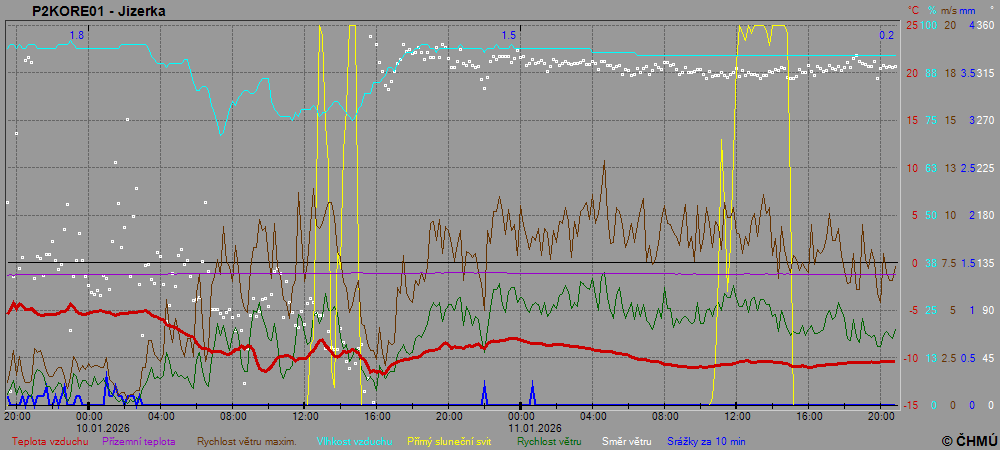This screenshot has height=450, width=1000.
Task: Click the mm unit header on axis
Action: coord(968,10)
